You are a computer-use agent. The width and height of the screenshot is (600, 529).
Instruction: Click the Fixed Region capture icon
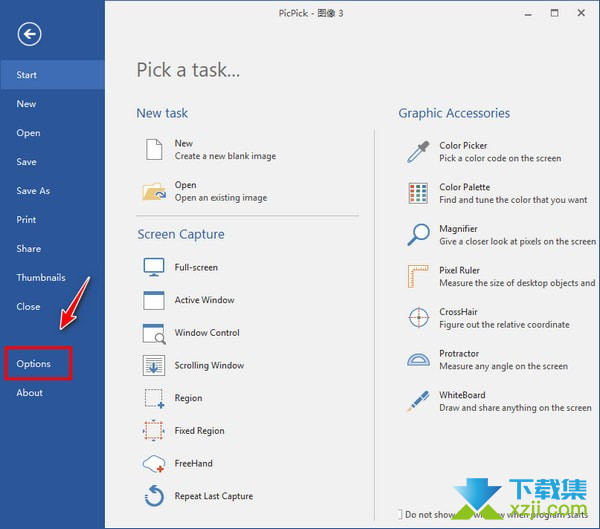pyautogui.click(x=154, y=431)
